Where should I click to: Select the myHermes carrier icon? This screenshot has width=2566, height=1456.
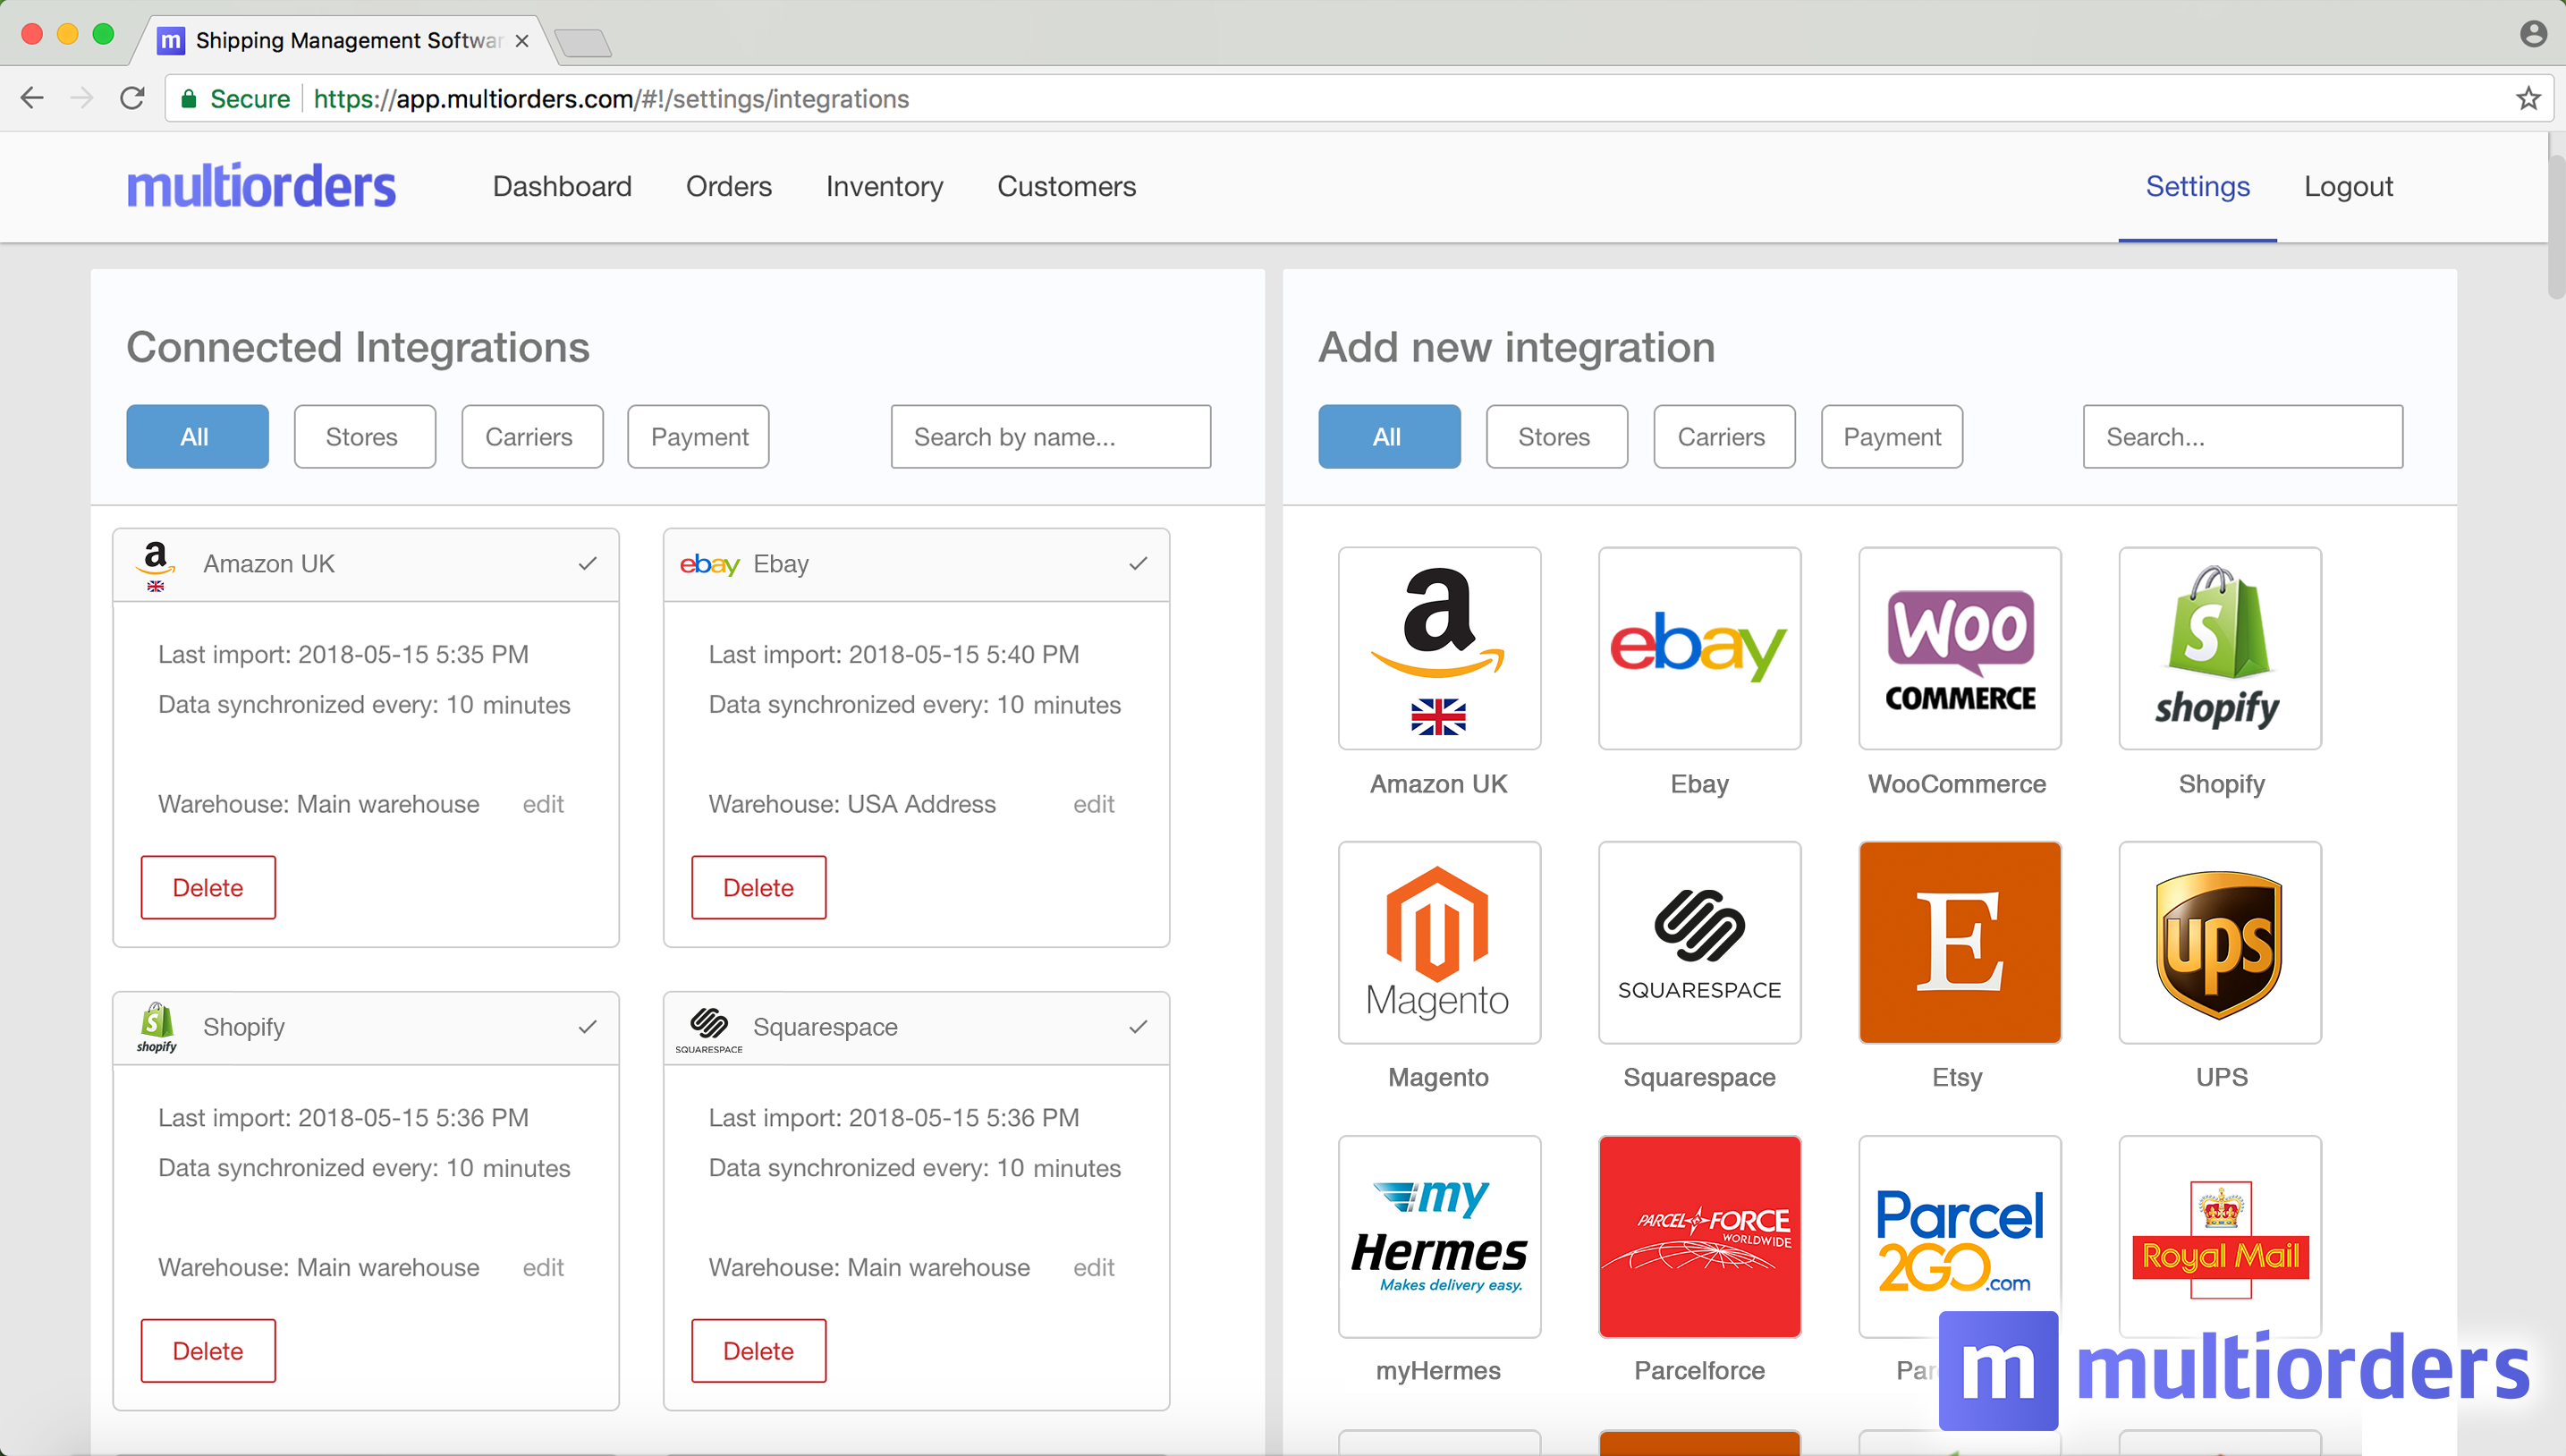coord(1438,1236)
